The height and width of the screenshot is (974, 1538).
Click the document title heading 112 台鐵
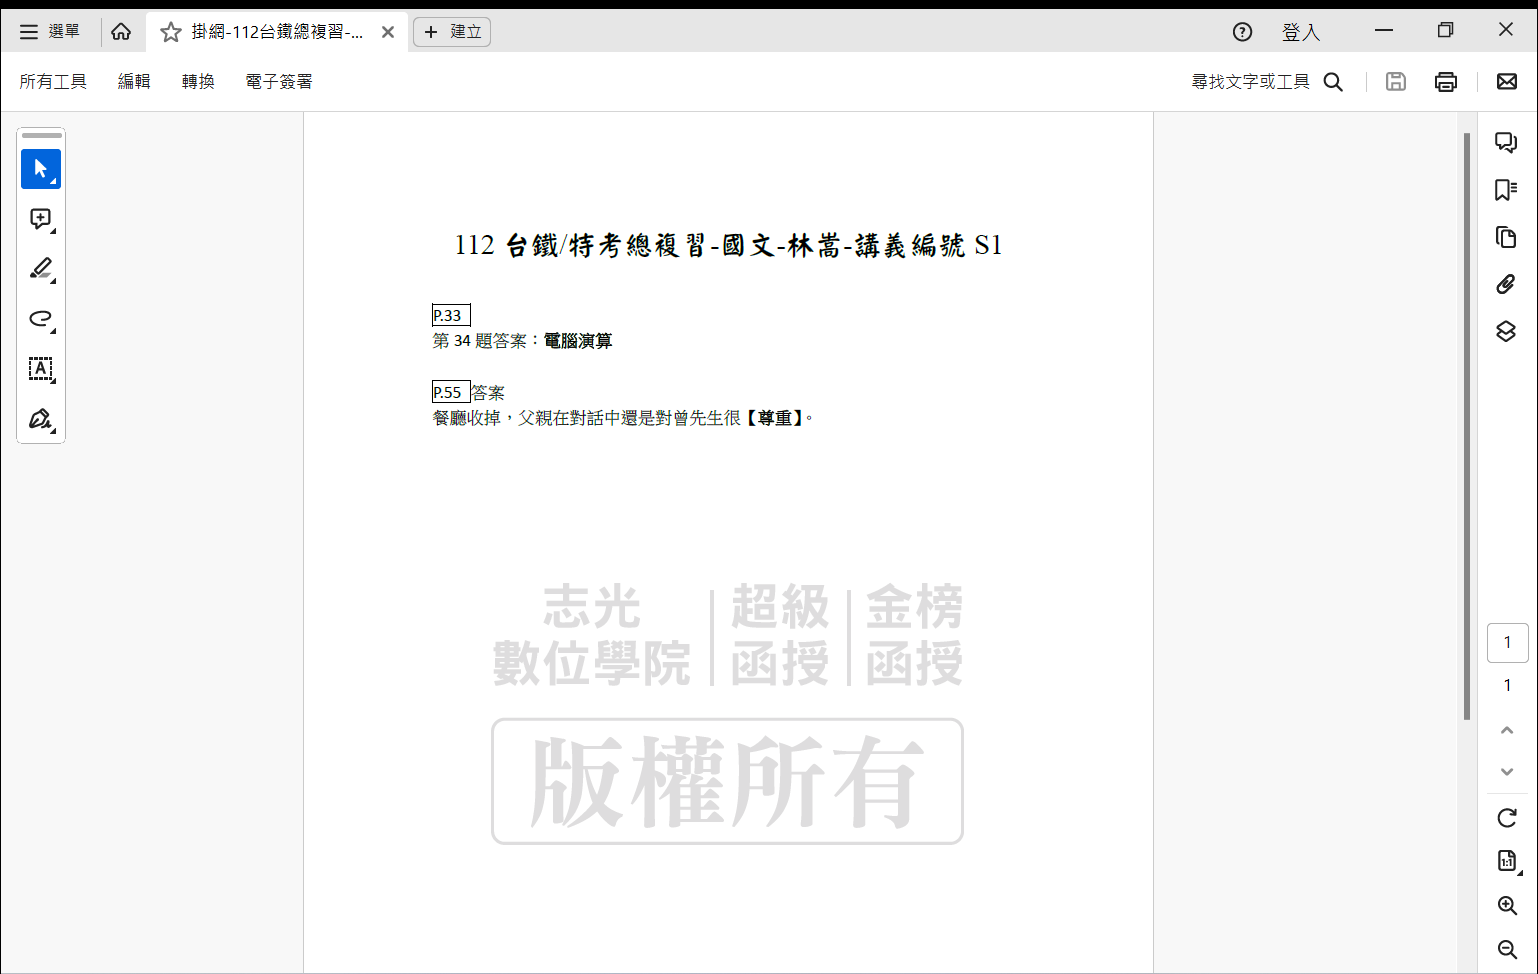pos(728,245)
